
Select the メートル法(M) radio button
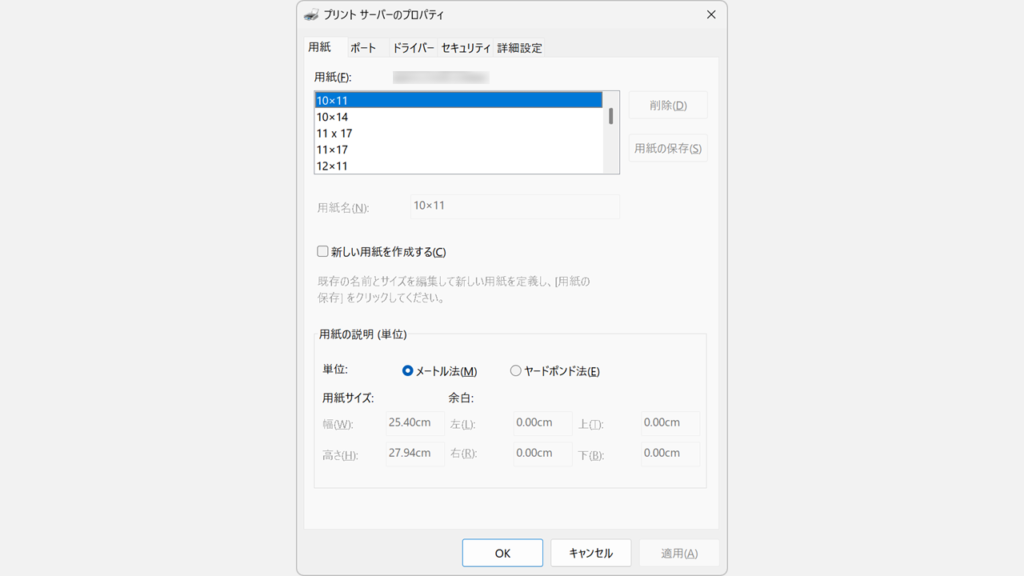tap(408, 371)
